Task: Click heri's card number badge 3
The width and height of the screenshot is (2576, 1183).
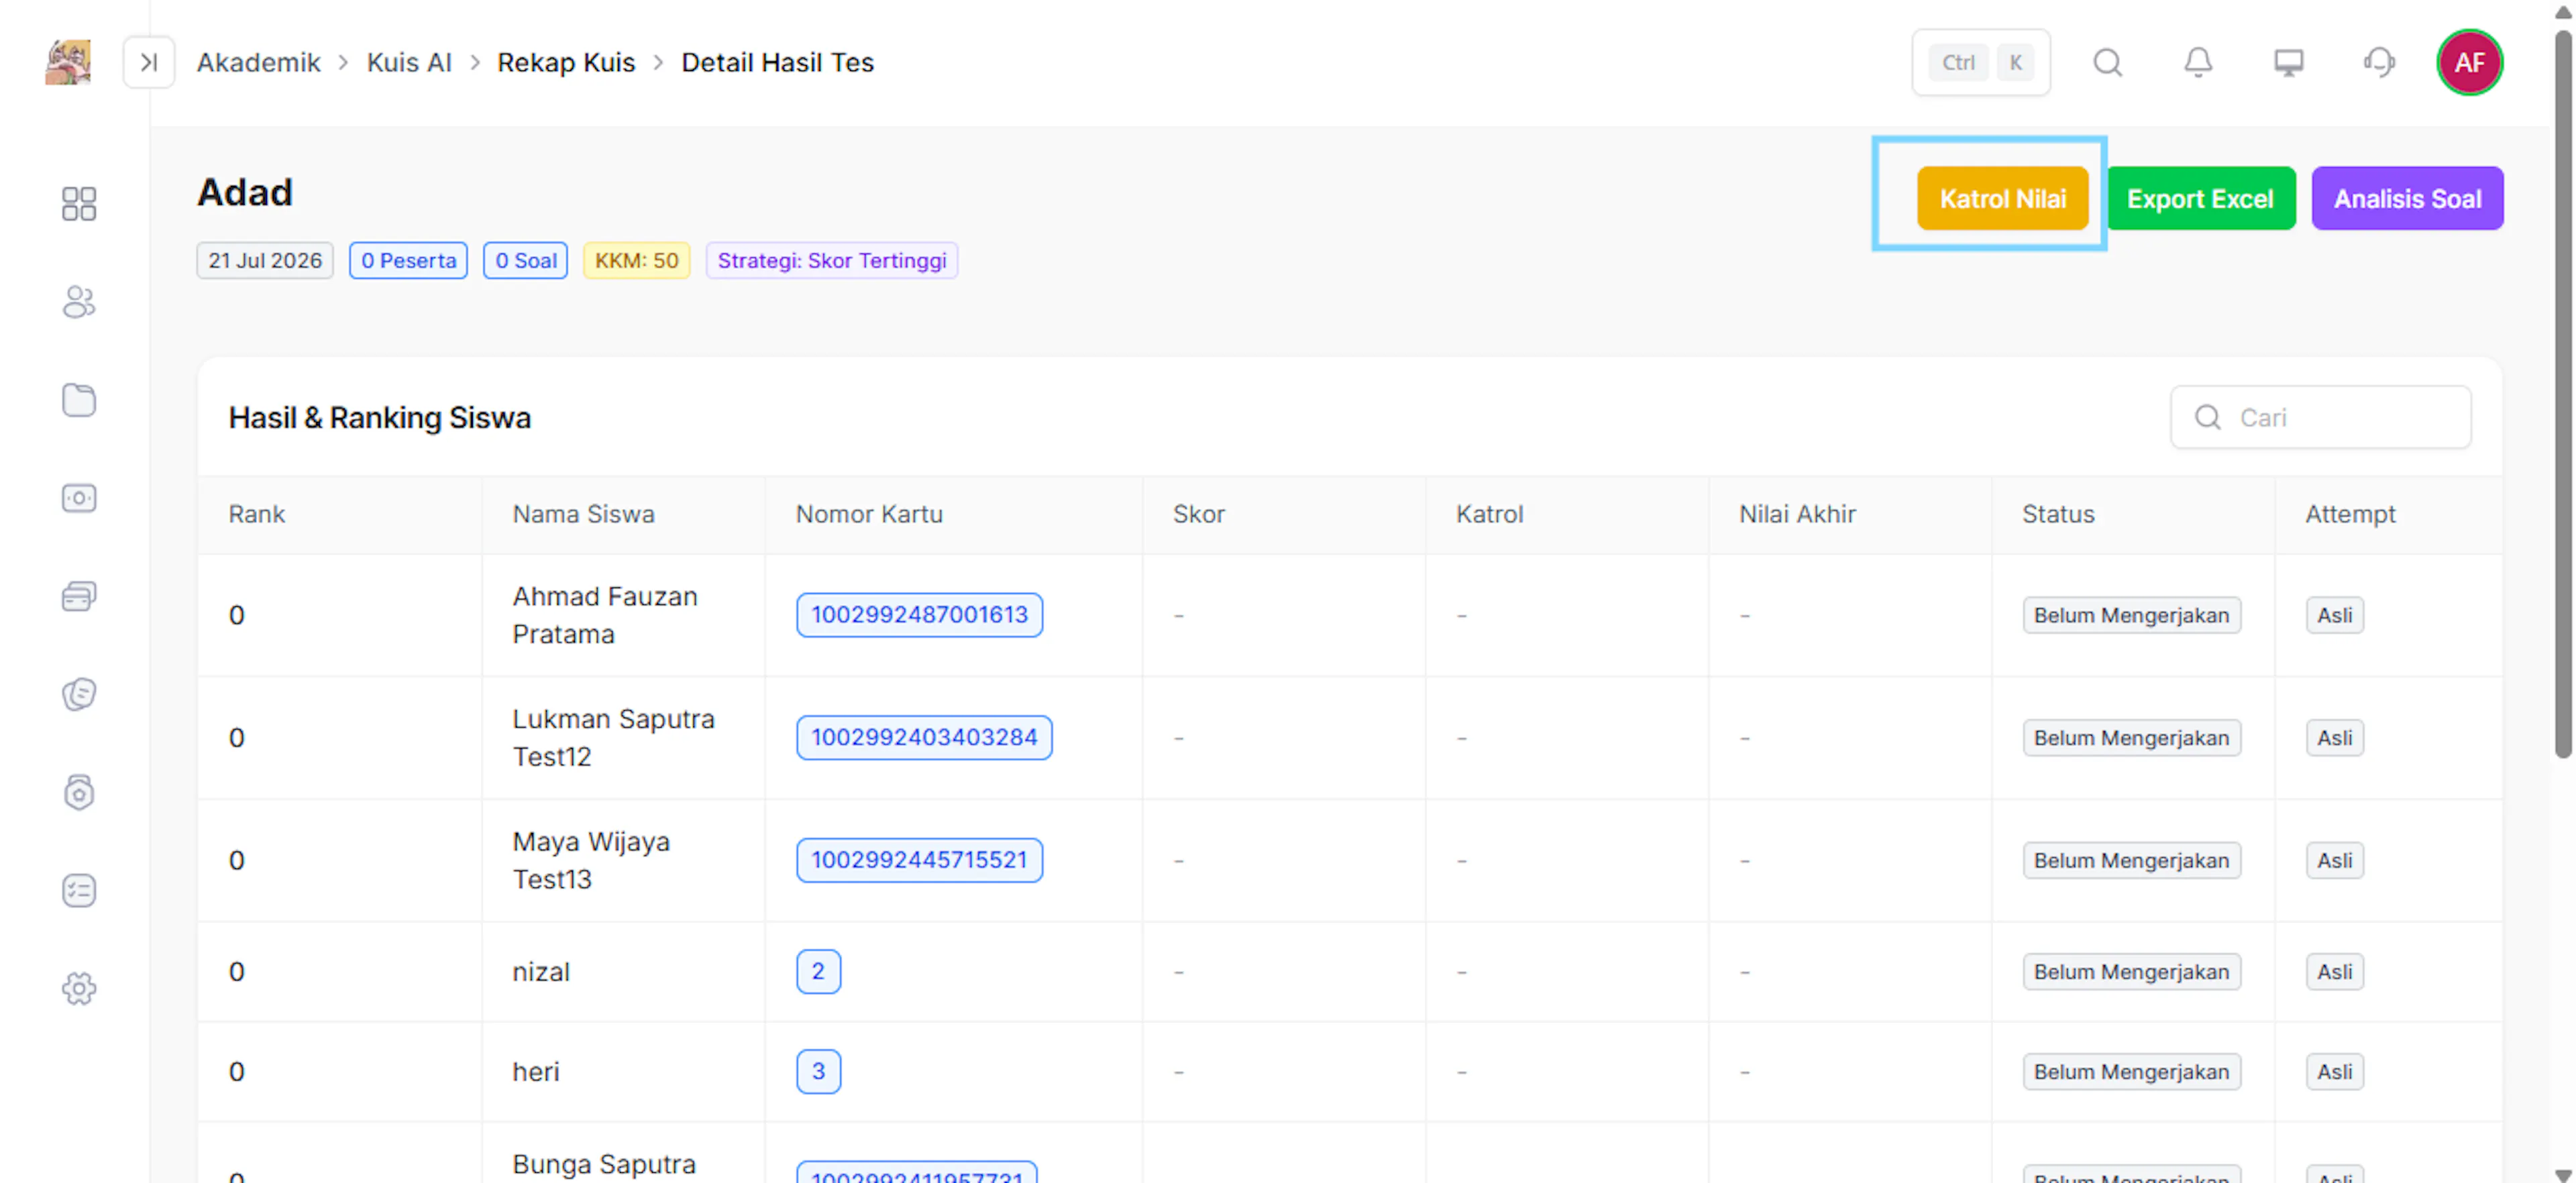Action: 818,1072
